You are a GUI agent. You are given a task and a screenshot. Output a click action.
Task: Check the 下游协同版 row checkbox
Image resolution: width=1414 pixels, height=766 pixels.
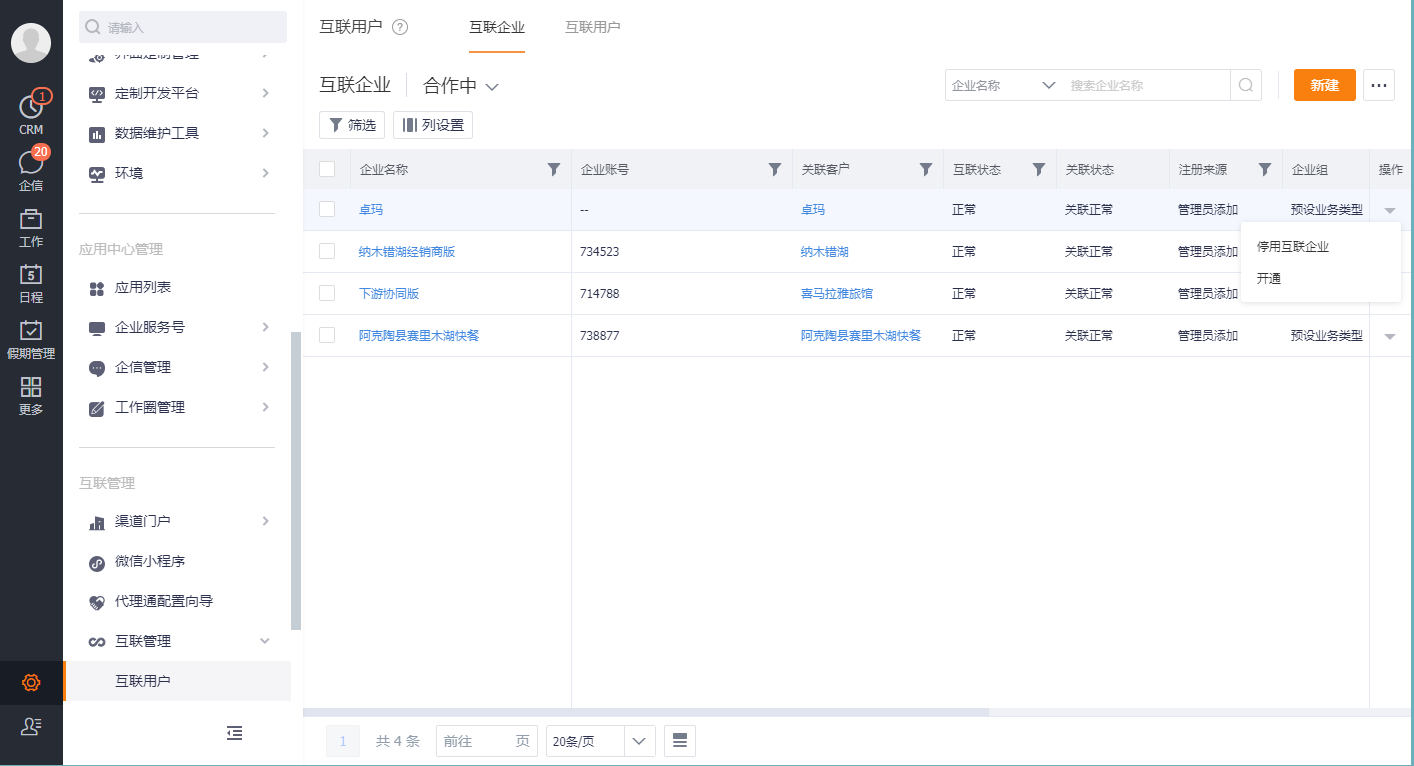point(327,293)
